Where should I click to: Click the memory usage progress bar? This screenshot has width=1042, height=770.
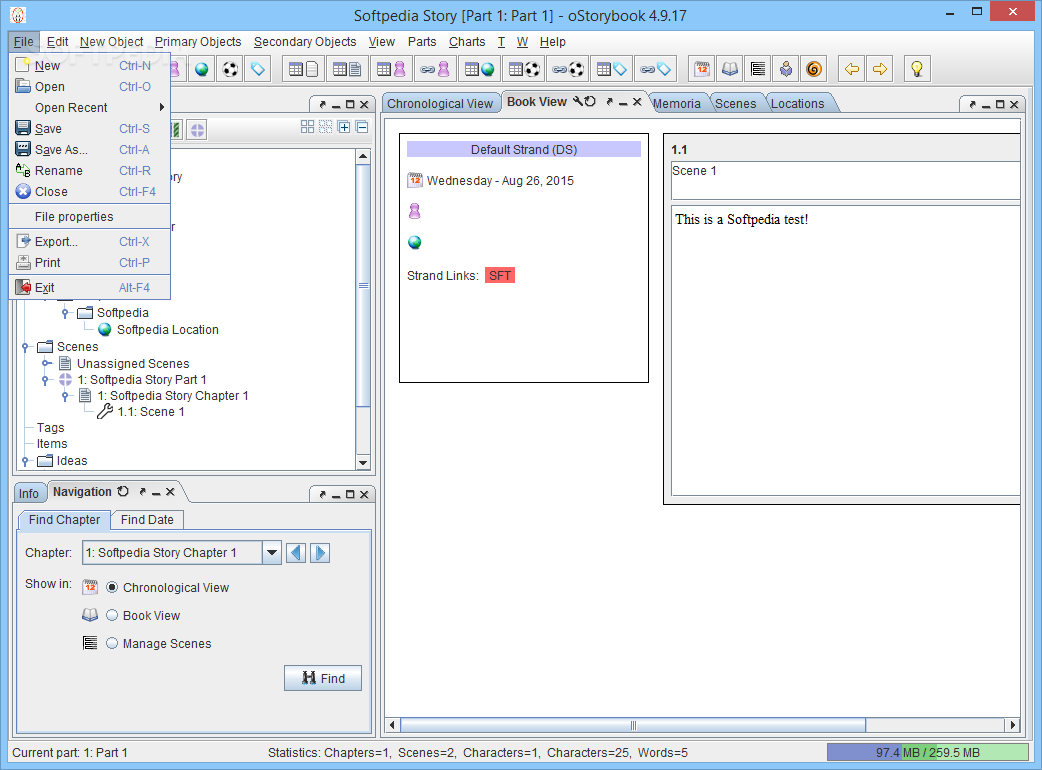coord(928,753)
